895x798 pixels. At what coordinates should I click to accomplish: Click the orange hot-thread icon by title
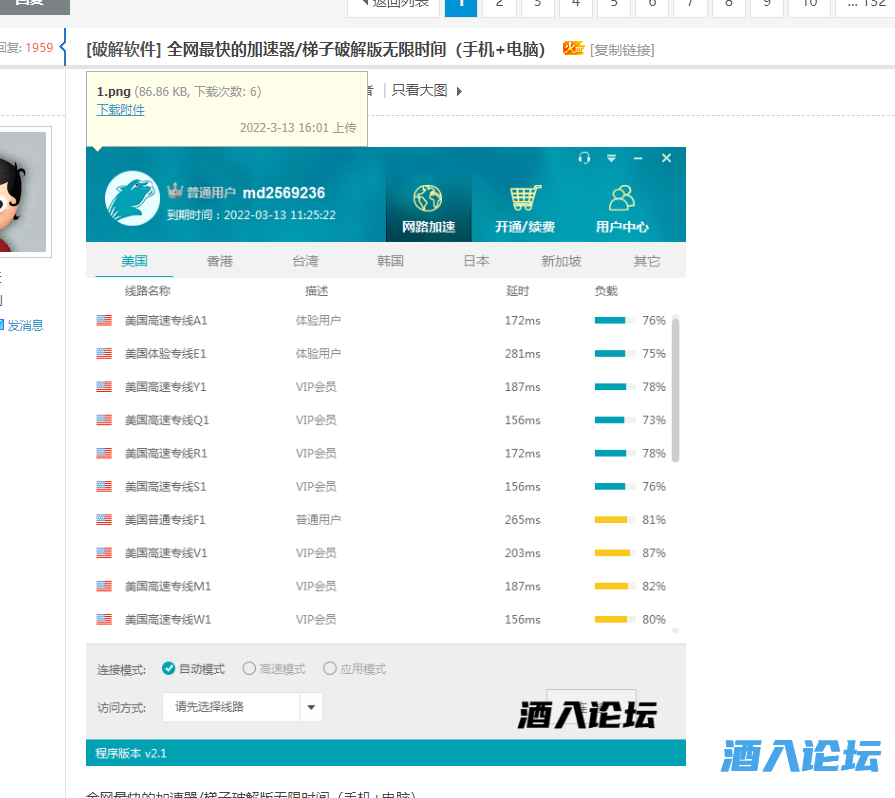point(572,48)
